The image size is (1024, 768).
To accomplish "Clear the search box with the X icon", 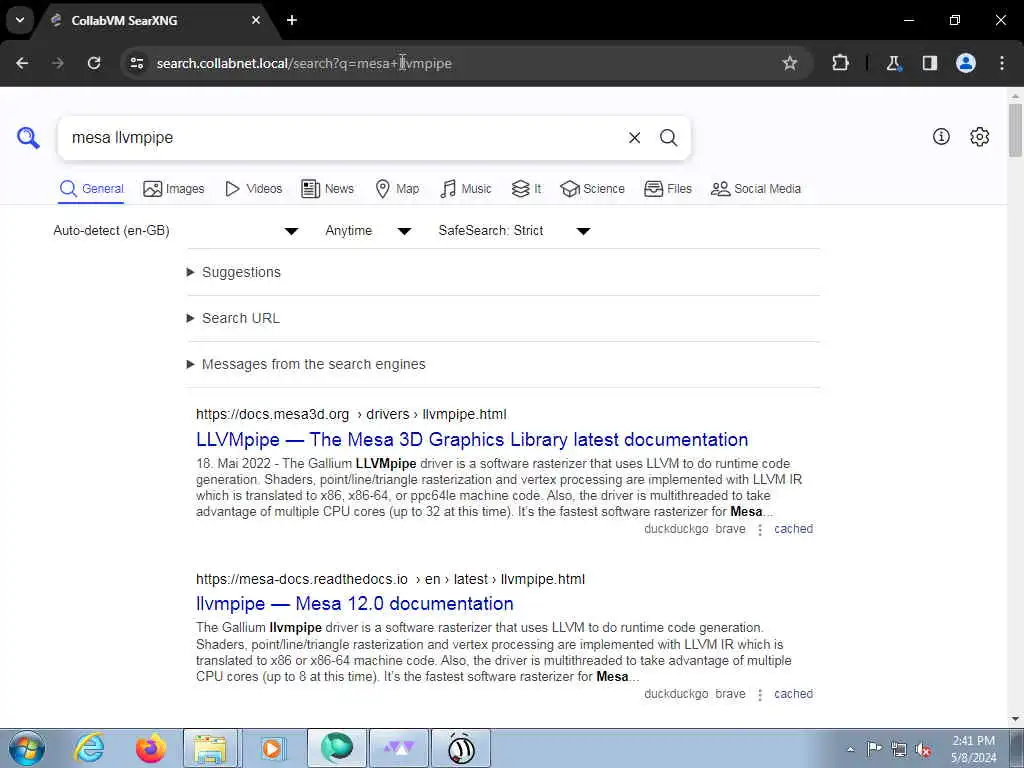I will tap(634, 138).
